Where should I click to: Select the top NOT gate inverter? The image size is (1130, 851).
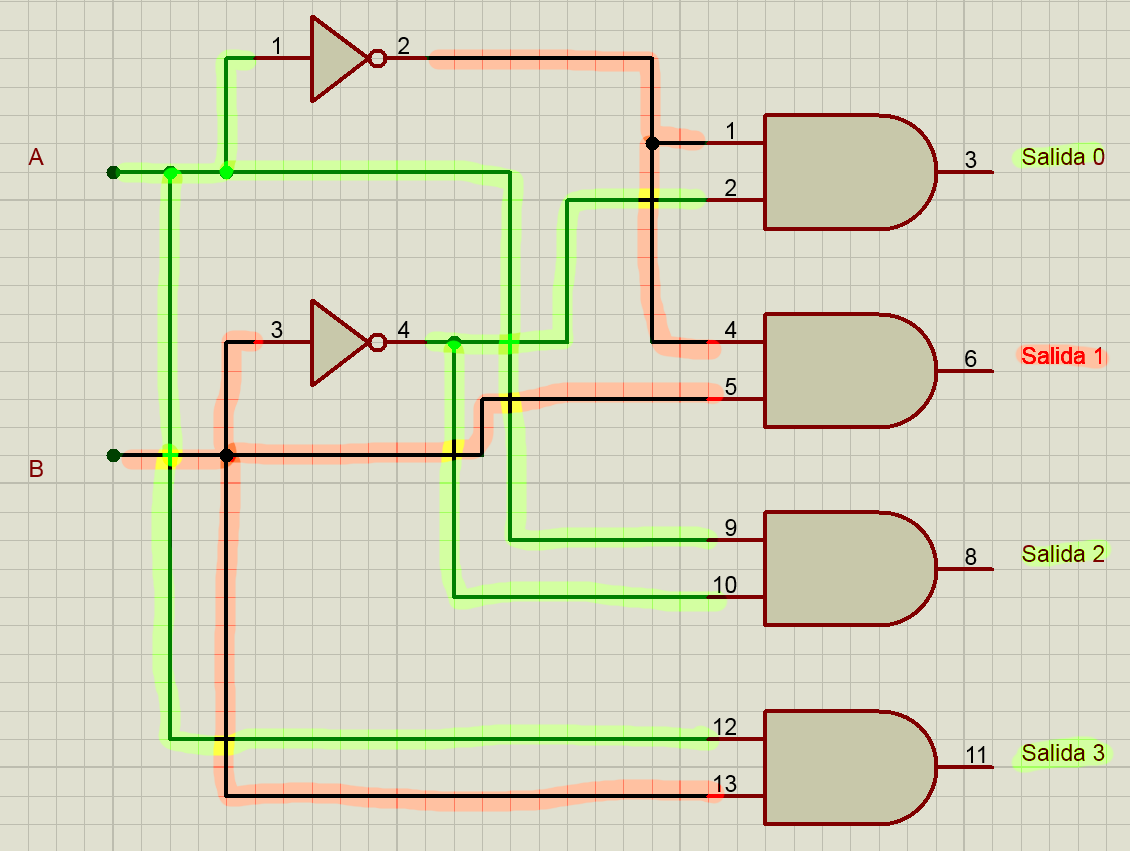tap(338, 58)
